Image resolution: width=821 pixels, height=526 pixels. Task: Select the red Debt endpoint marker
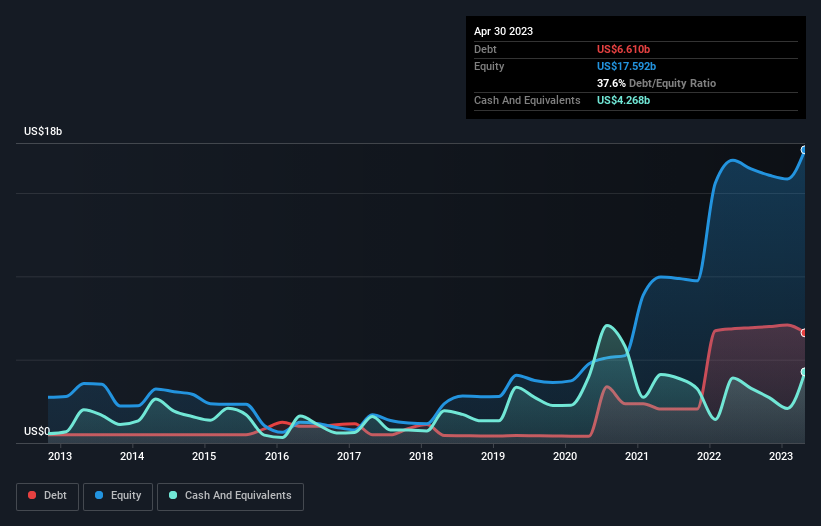click(x=804, y=333)
